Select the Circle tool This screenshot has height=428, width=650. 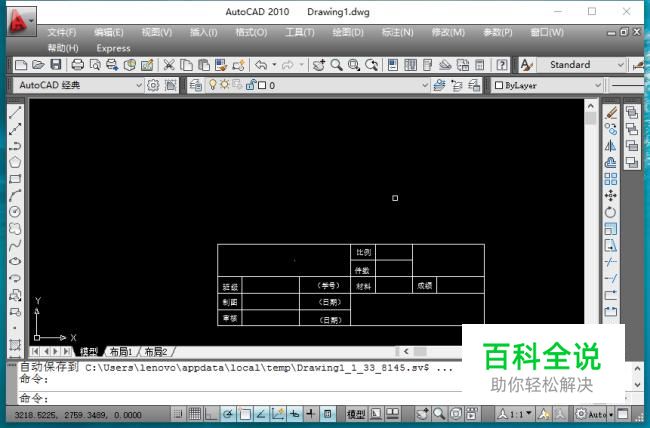pyautogui.click(x=15, y=212)
